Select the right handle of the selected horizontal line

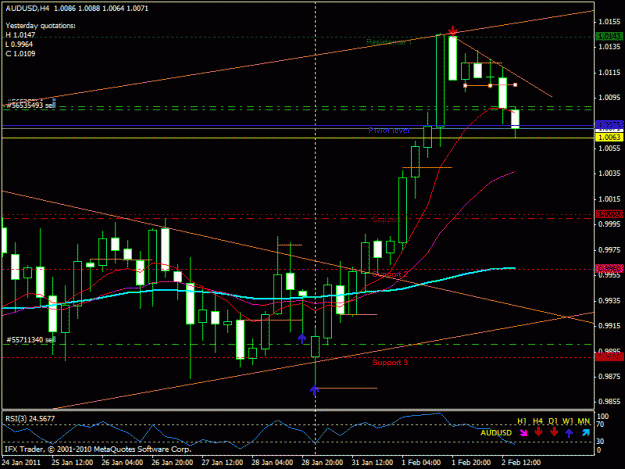pos(515,85)
